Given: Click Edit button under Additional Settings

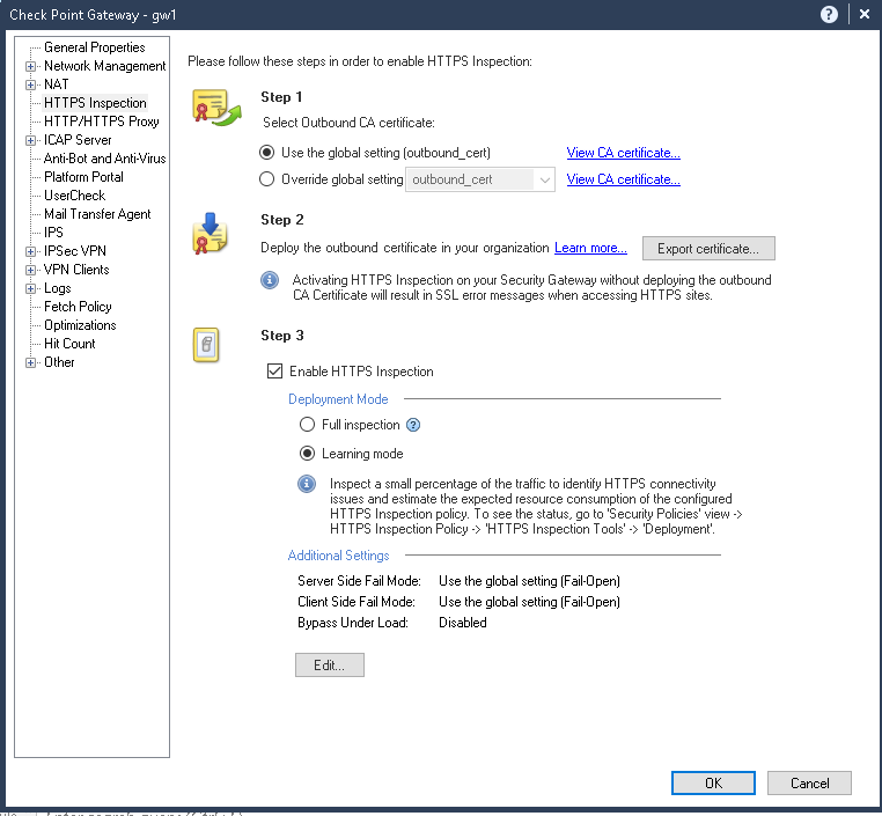Looking at the screenshot, I should click(330, 665).
